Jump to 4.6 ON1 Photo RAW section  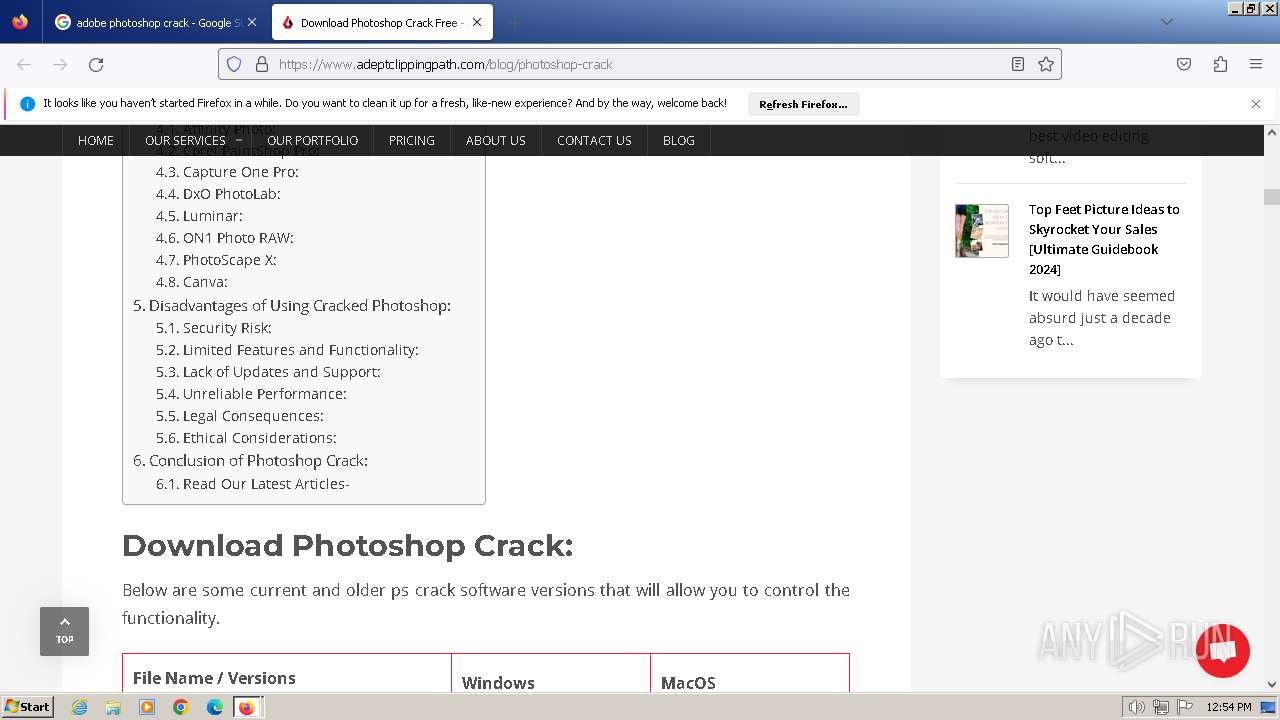(x=225, y=238)
